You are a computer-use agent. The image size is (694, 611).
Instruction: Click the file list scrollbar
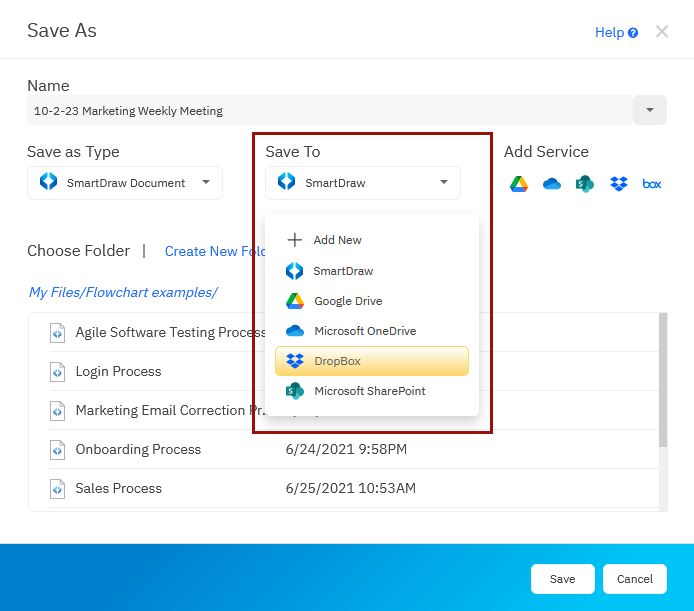[x=663, y=380]
